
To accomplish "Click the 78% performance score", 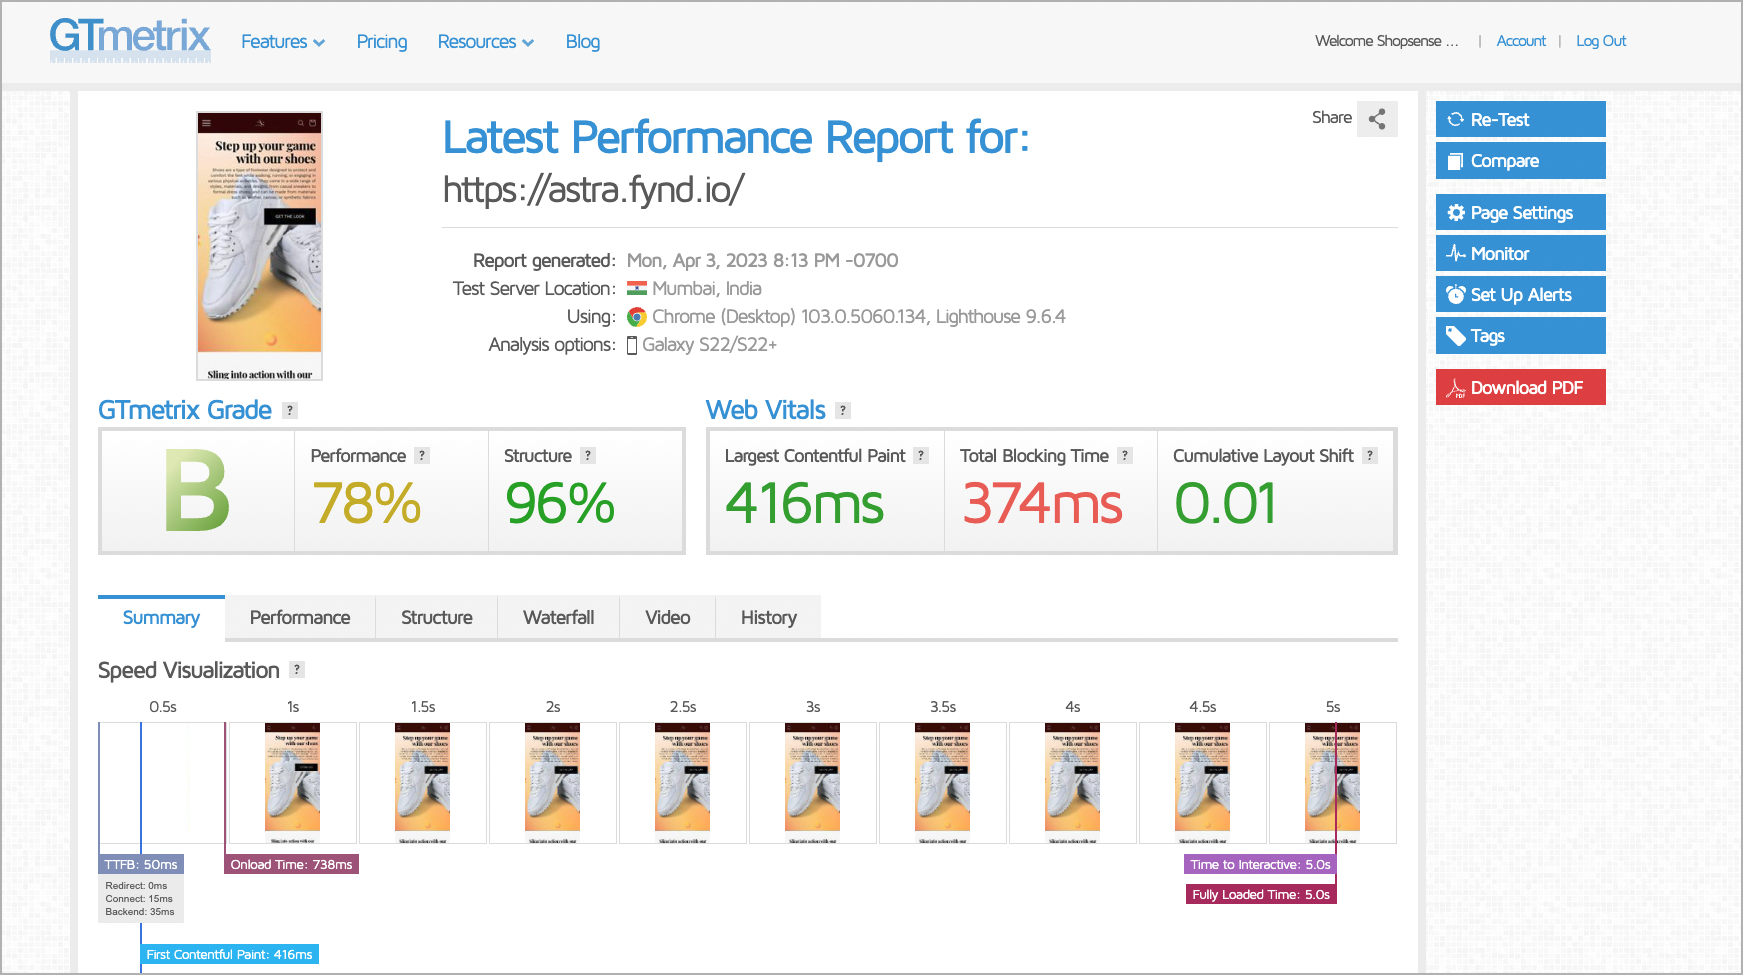I will click(x=366, y=503).
